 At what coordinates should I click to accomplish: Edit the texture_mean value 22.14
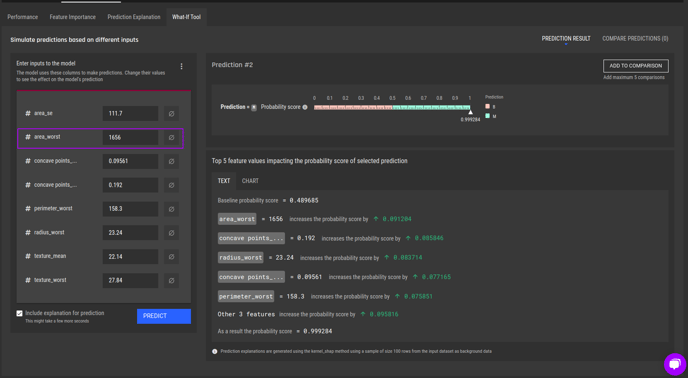(x=130, y=256)
